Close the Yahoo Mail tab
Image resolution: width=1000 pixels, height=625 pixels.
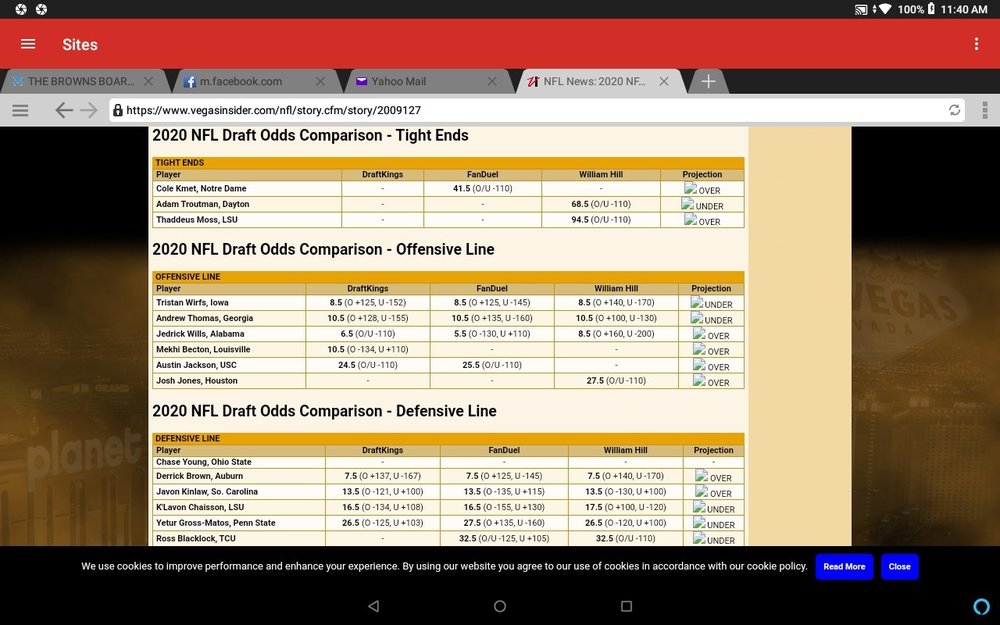492,81
